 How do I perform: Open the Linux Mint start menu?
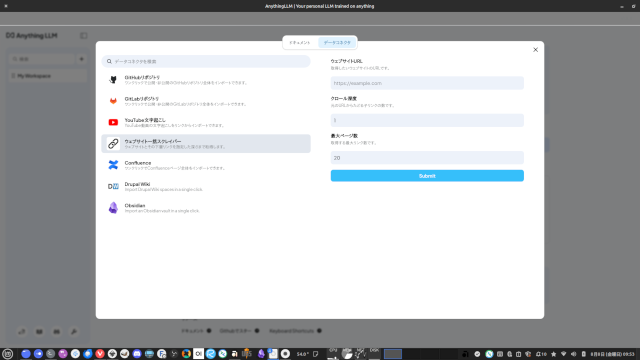pyautogui.click(x=8, y=354)
